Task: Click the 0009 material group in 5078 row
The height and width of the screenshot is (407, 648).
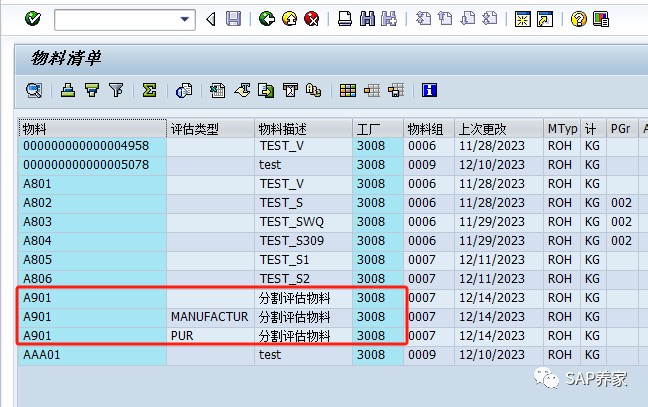Action: pyautogui.click(x=429, y=165)
